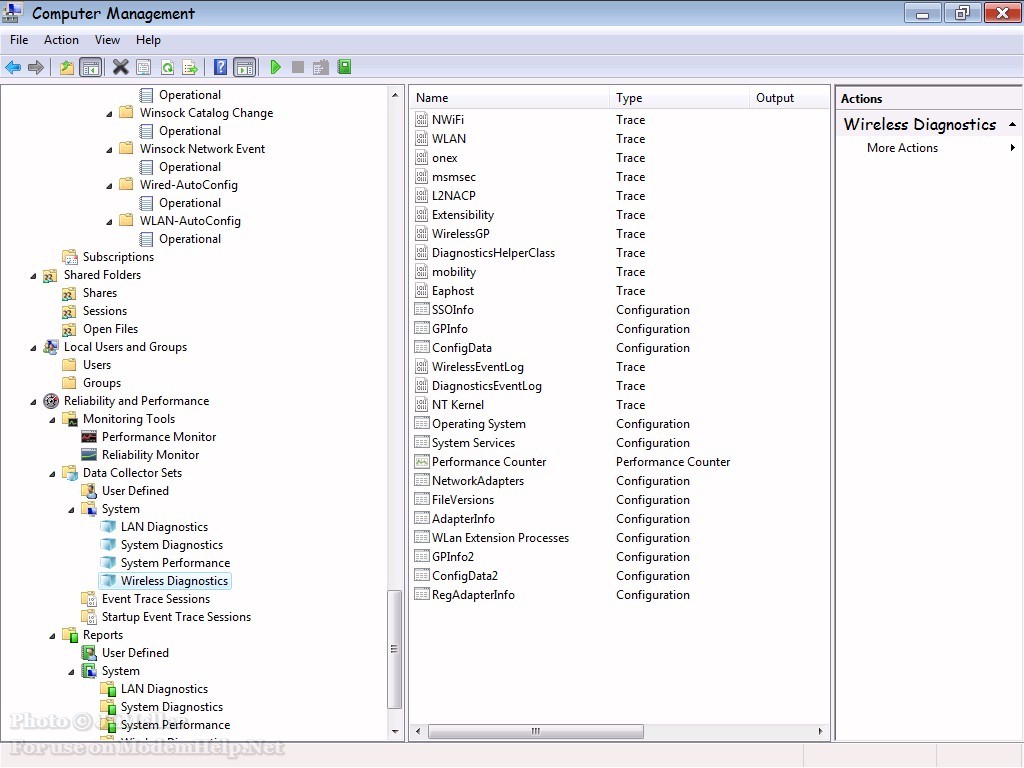Collapse the WLAN-AutoConfig node
This screenshot has width=1024, height=768.
109,222
